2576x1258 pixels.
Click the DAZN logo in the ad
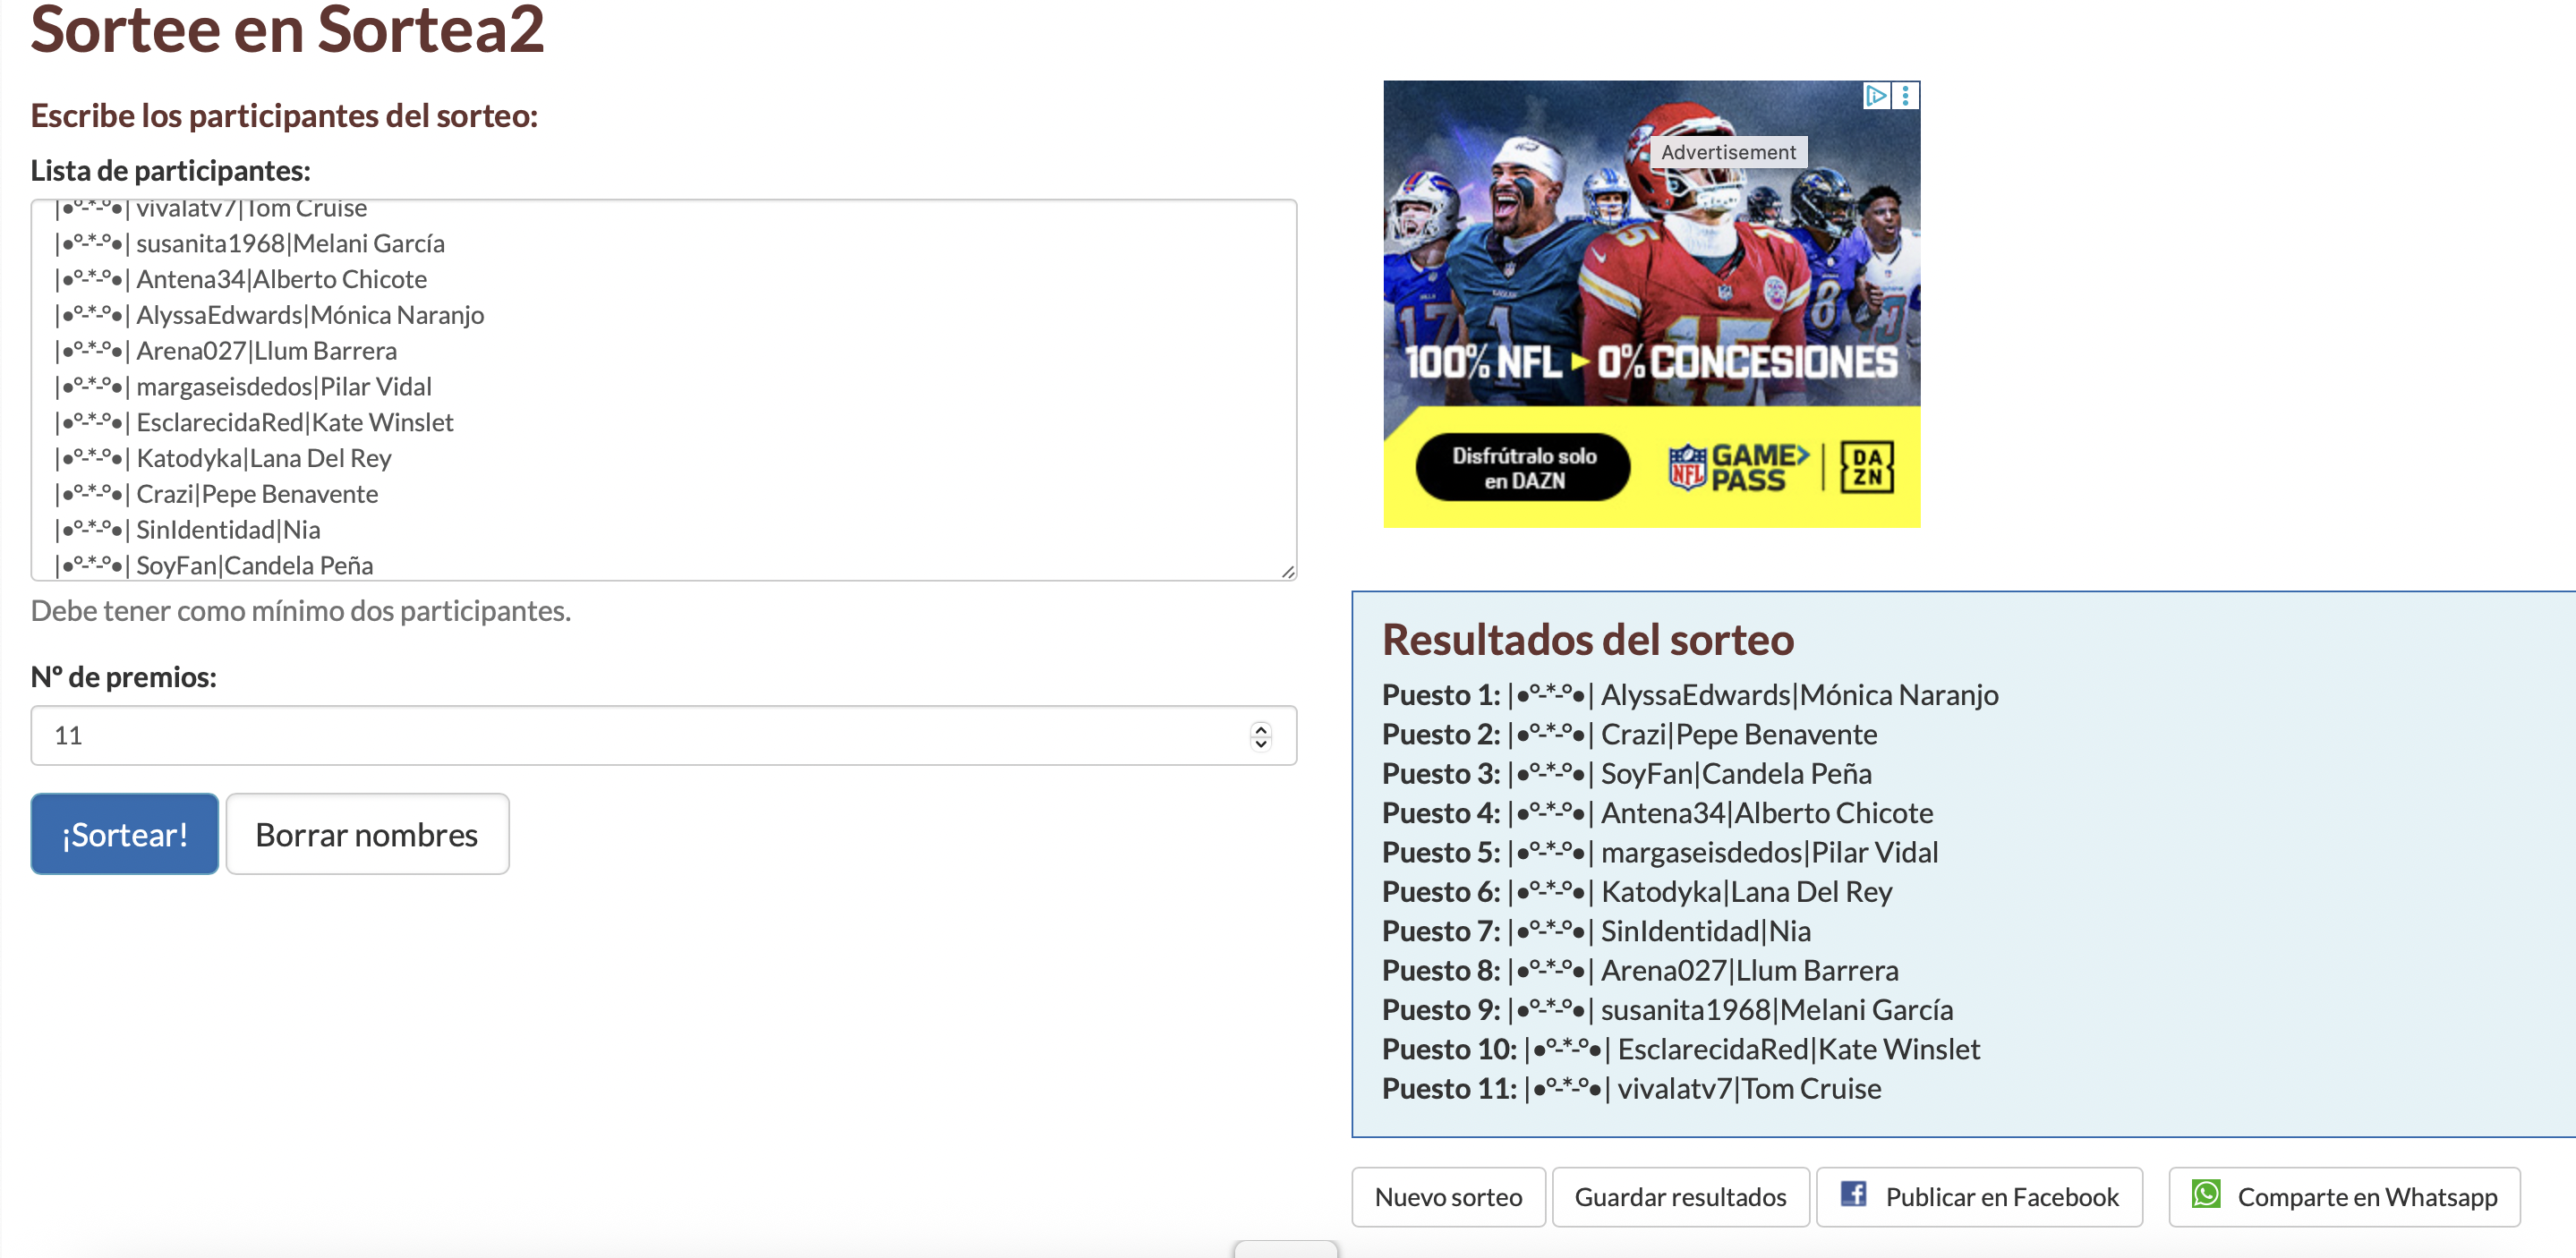1867,467
